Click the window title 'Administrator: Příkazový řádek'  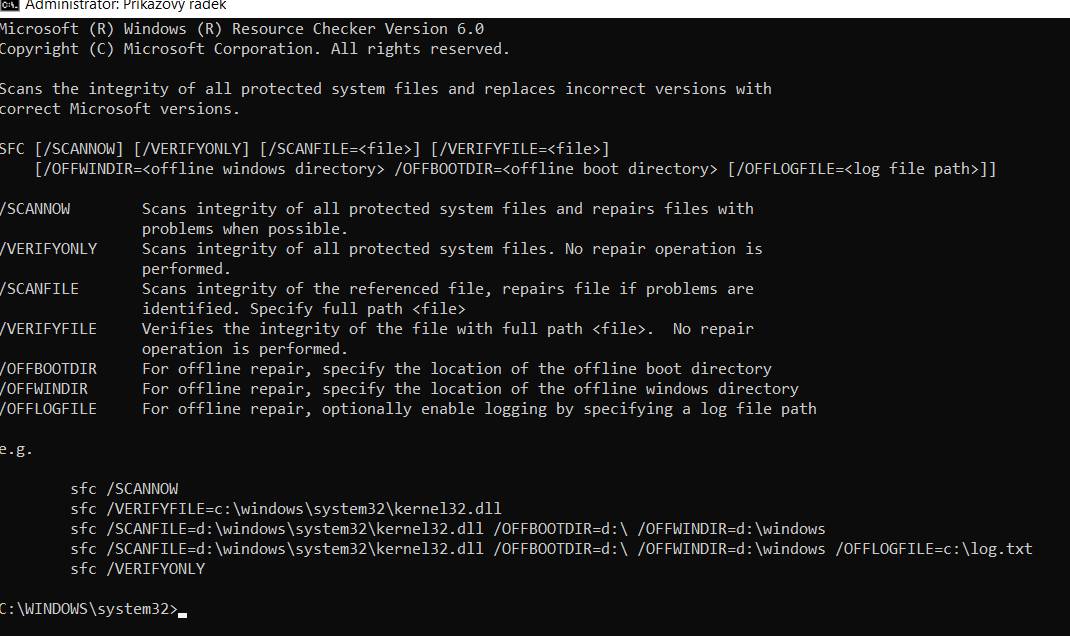125,5
